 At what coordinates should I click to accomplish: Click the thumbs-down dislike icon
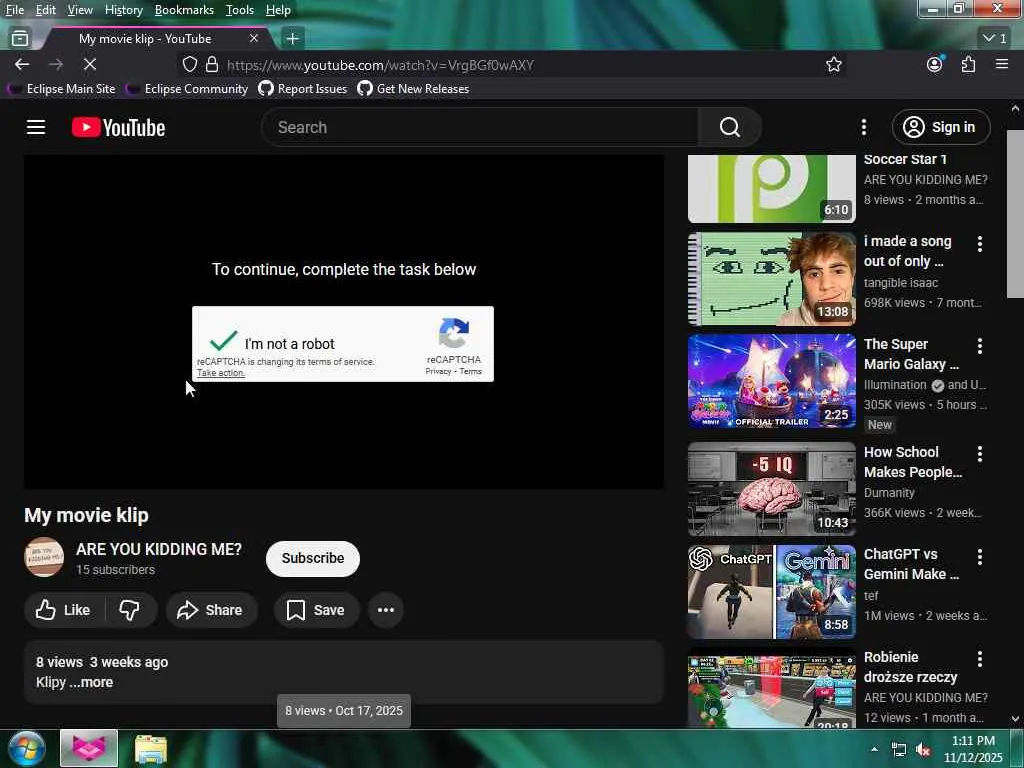(129, 610)
